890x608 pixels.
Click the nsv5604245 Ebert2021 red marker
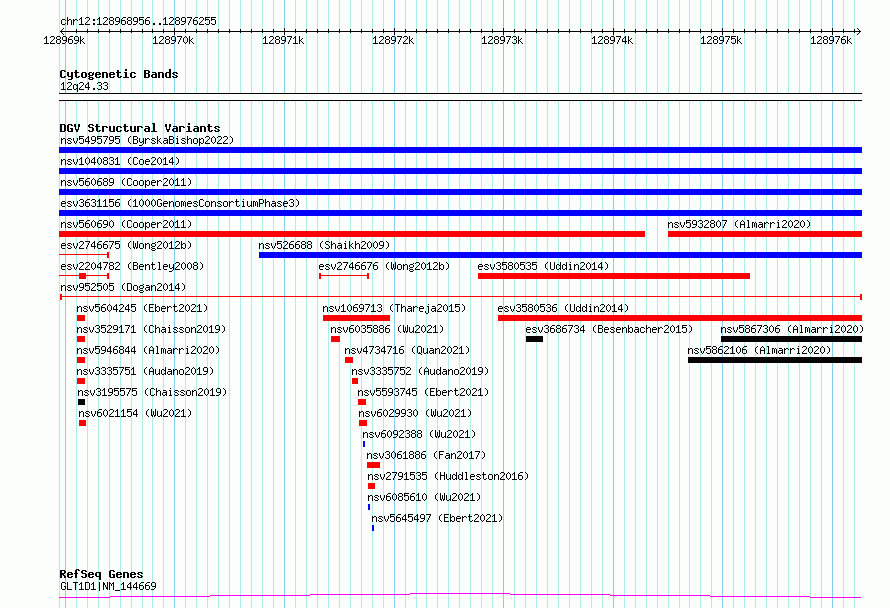point(81,318)
